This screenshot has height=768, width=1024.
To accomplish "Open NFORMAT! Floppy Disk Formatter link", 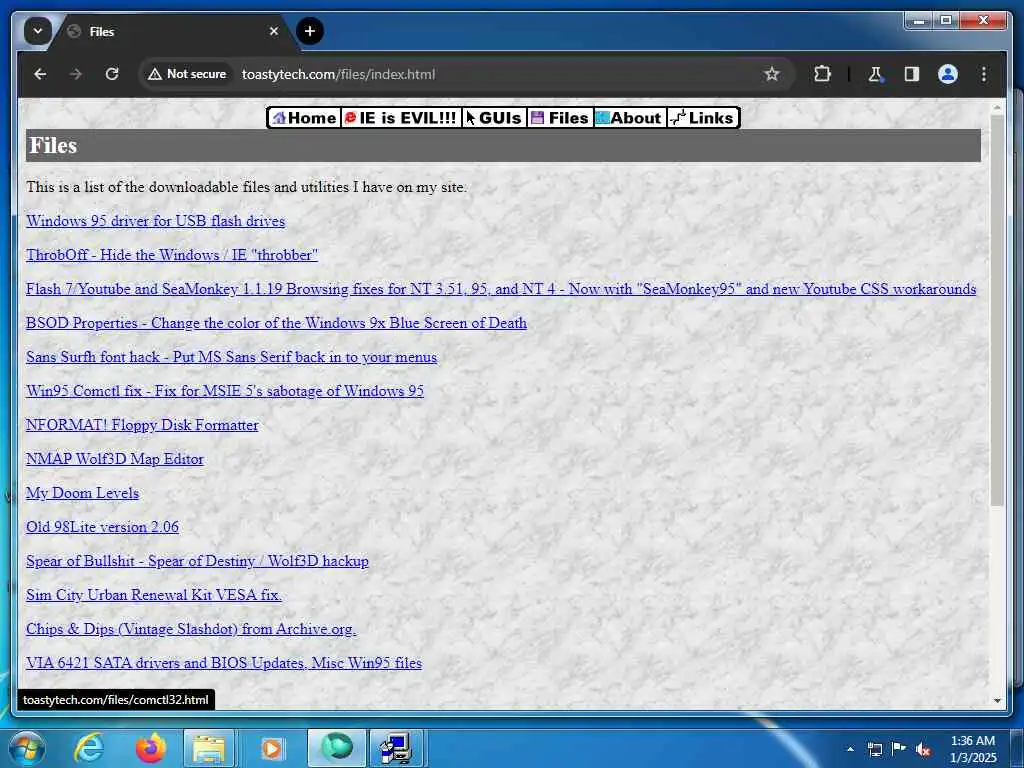I will pyautogui.click(x=142, y=424).
